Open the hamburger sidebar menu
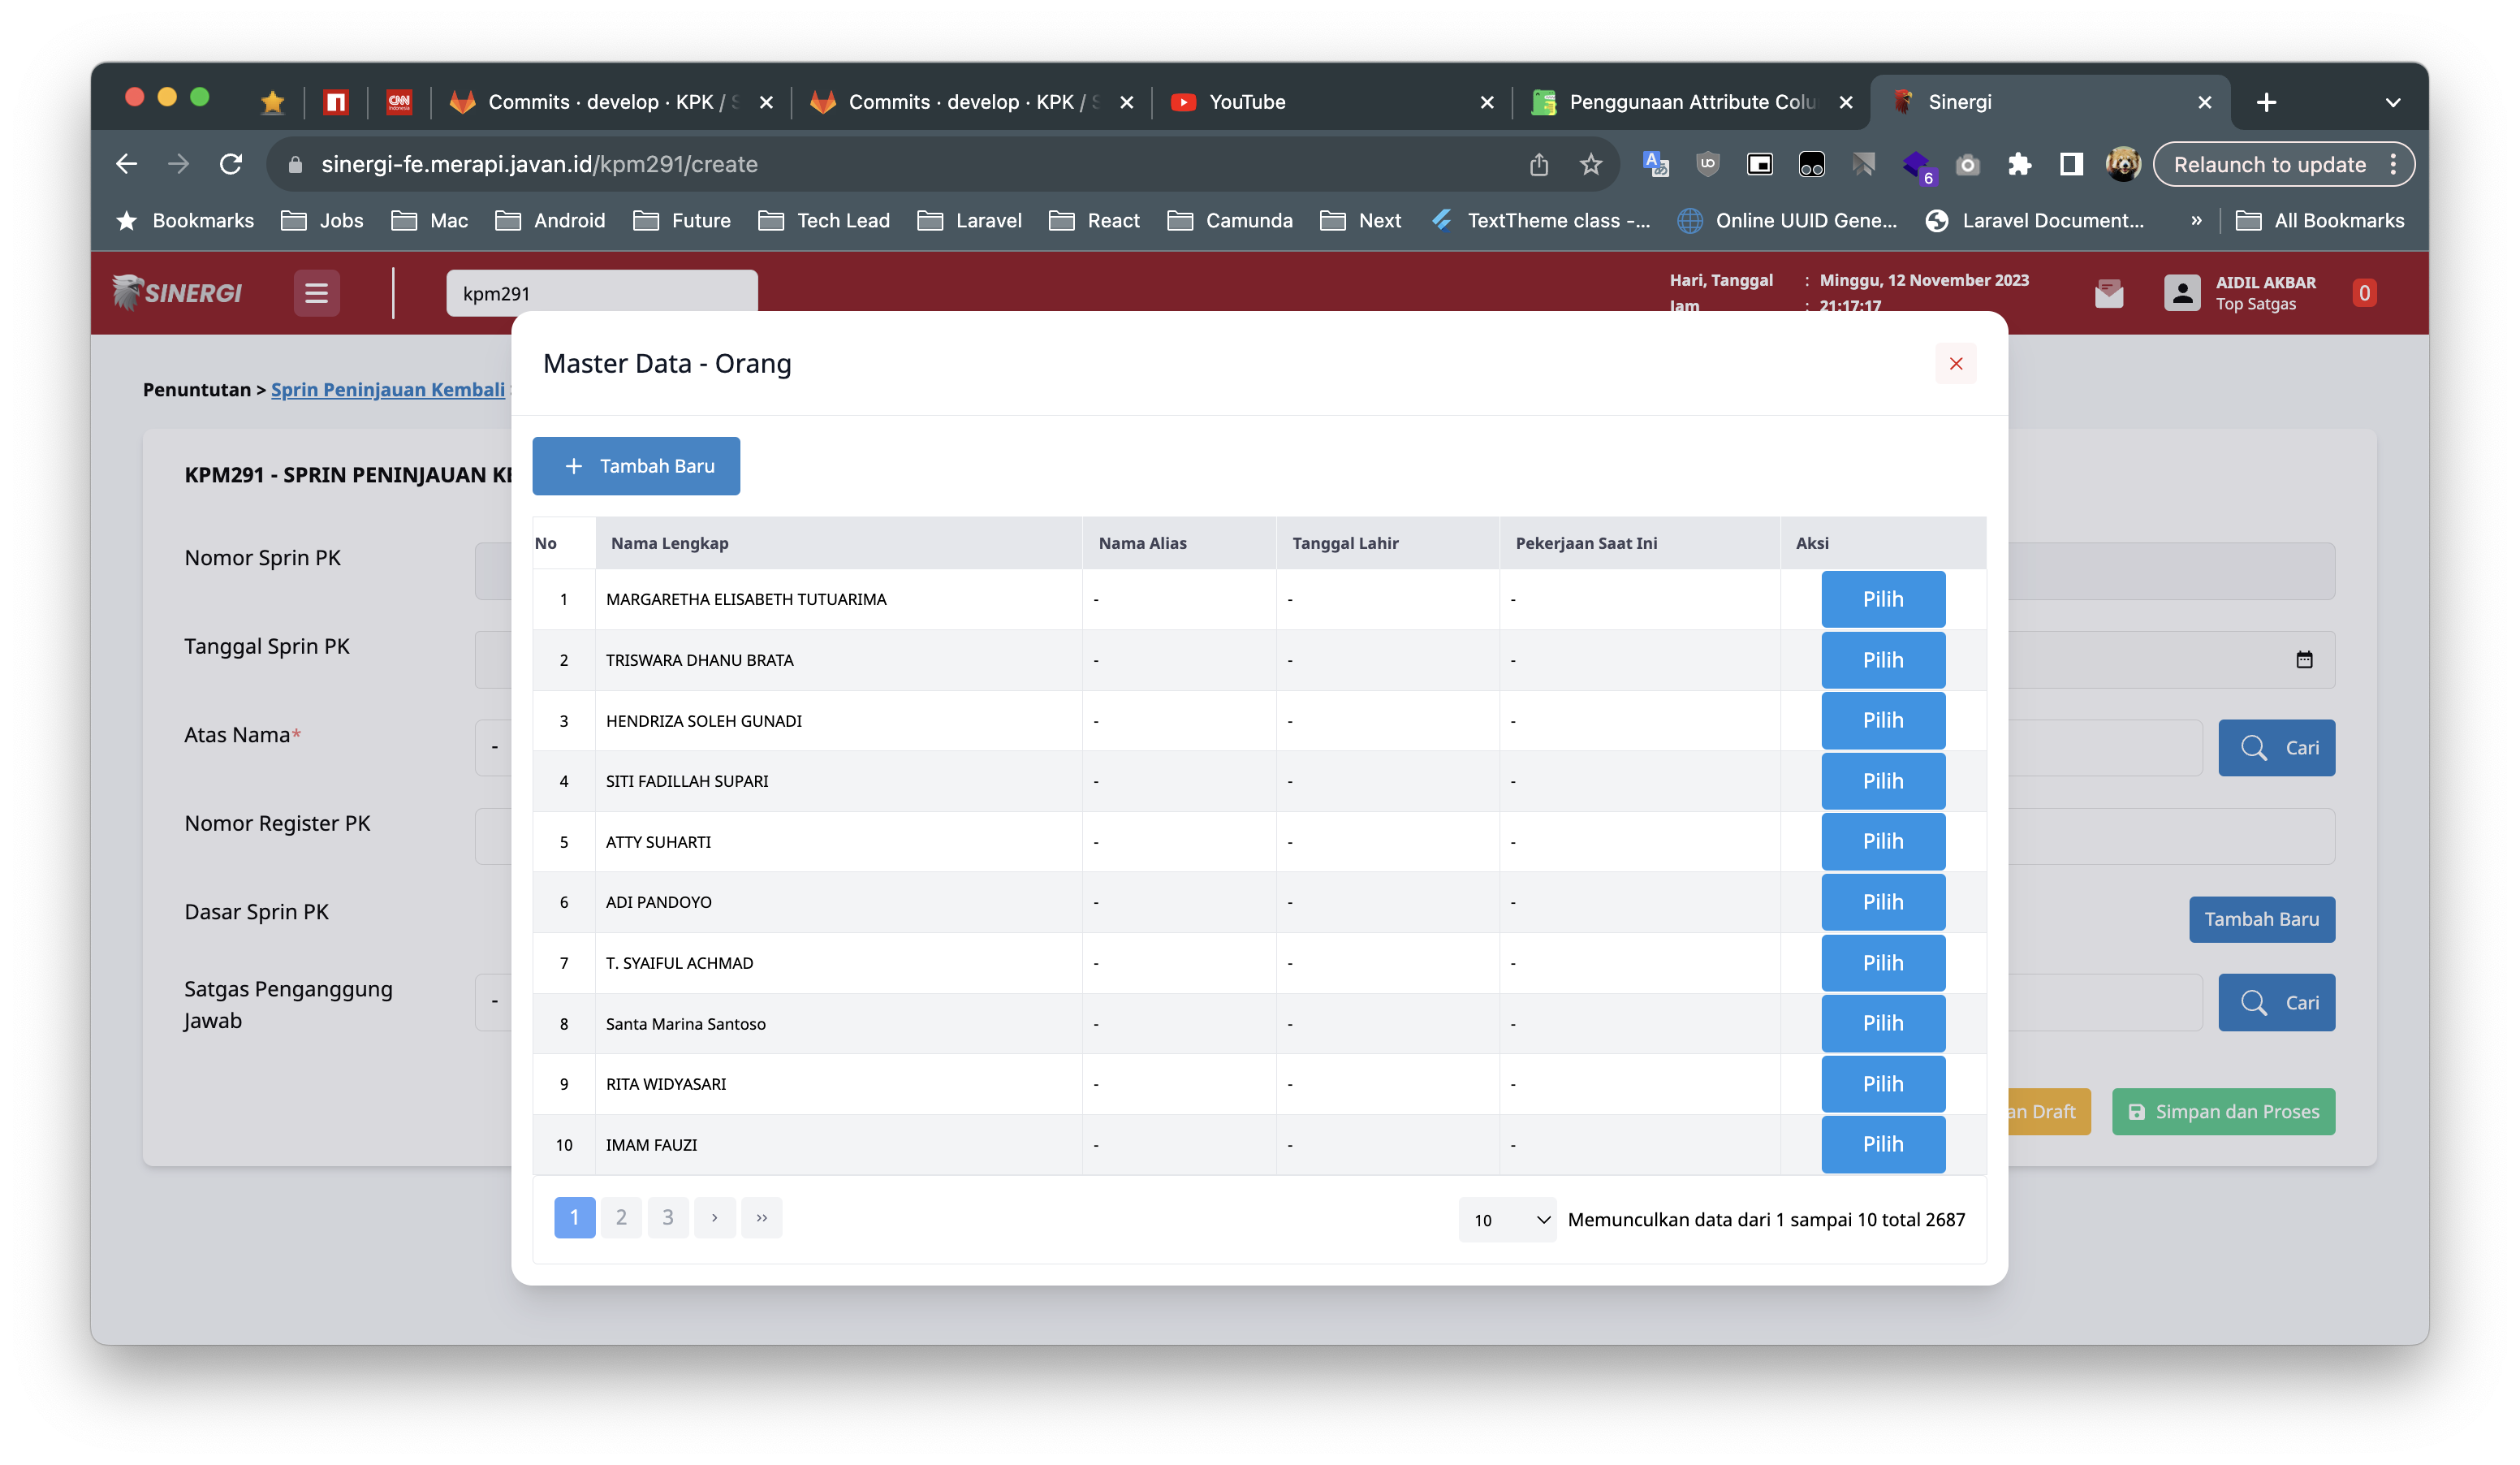2520x1465 pixels. 316,293
